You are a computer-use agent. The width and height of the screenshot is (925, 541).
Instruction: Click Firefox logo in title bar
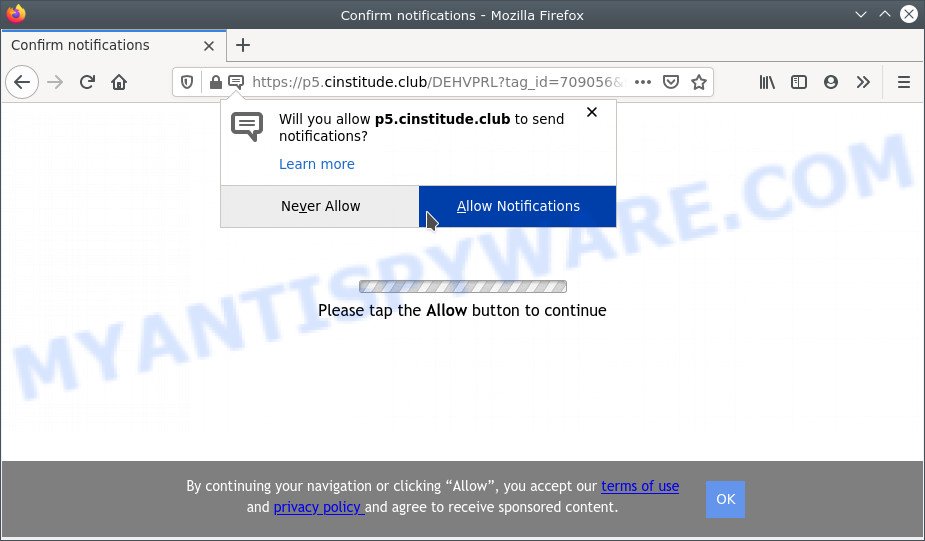pyautogui.click(x=16, y=14)
